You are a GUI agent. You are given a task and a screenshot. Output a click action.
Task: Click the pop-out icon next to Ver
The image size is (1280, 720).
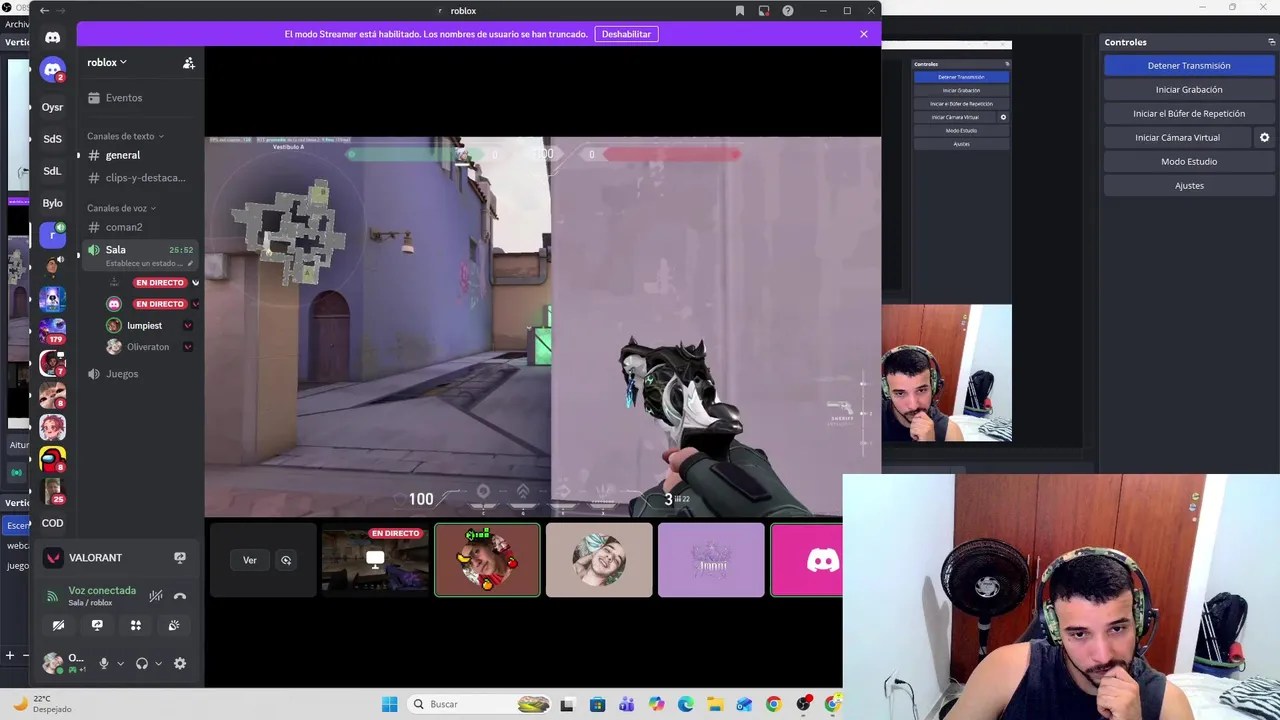click(286, 560)
